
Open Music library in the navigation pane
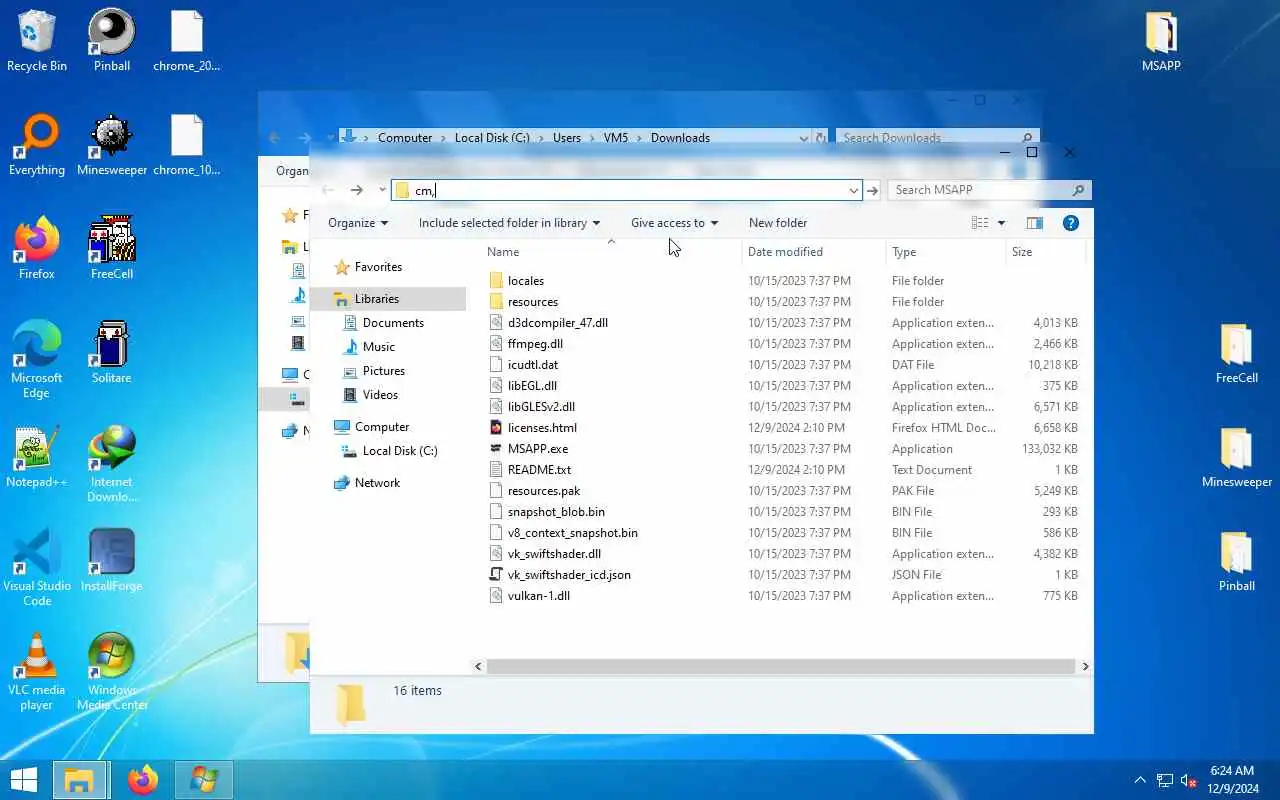point(378,347)
